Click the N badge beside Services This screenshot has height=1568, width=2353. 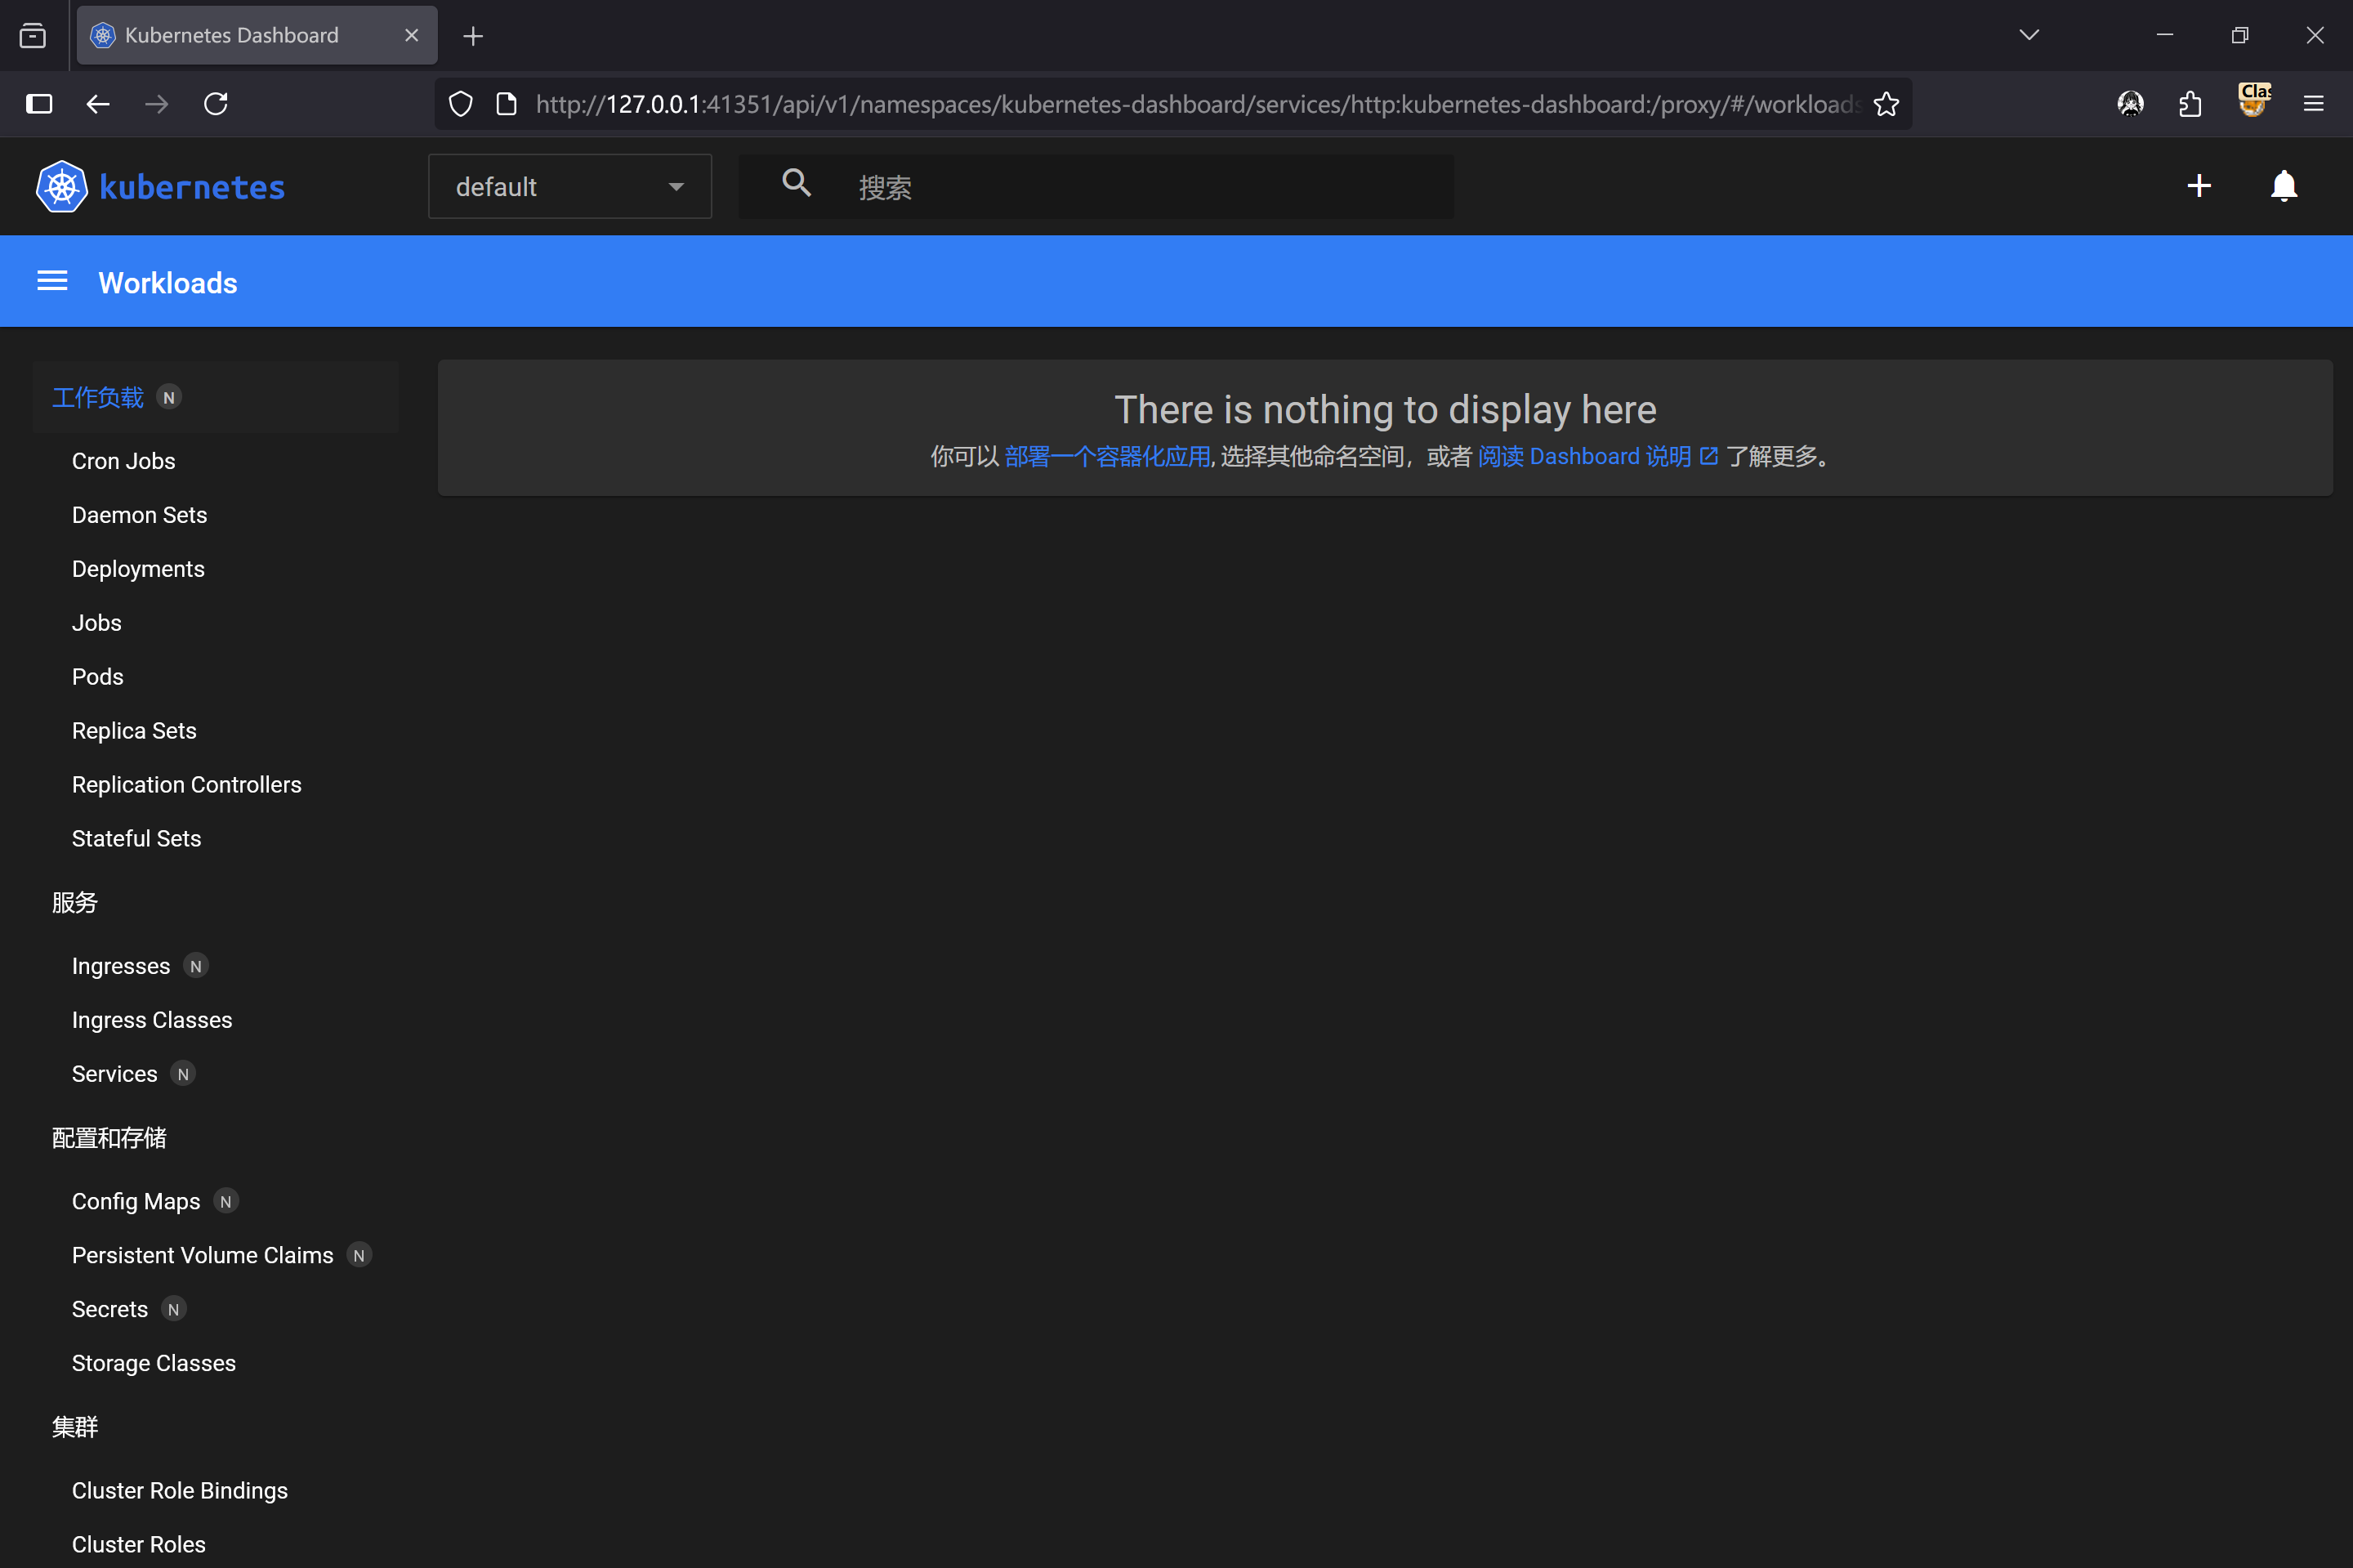[x=183, y=1074]
